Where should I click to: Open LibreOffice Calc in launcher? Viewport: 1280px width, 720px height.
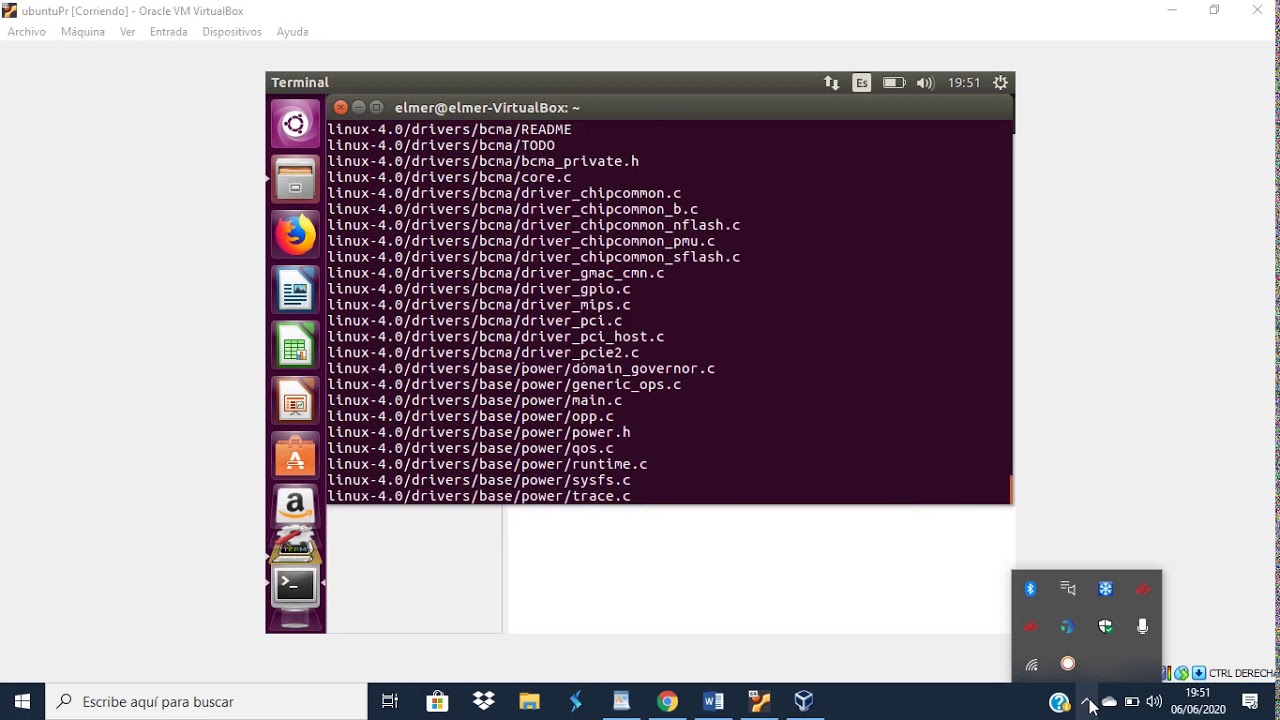(x=295, y=346)
